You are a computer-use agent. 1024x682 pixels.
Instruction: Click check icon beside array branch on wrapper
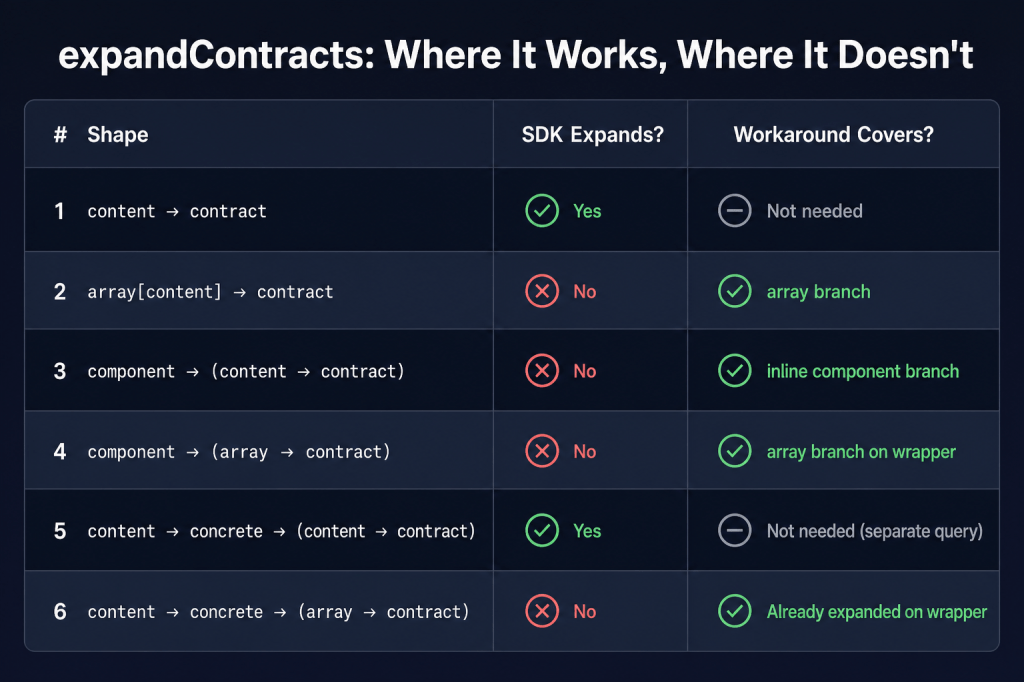click(735, 451)
